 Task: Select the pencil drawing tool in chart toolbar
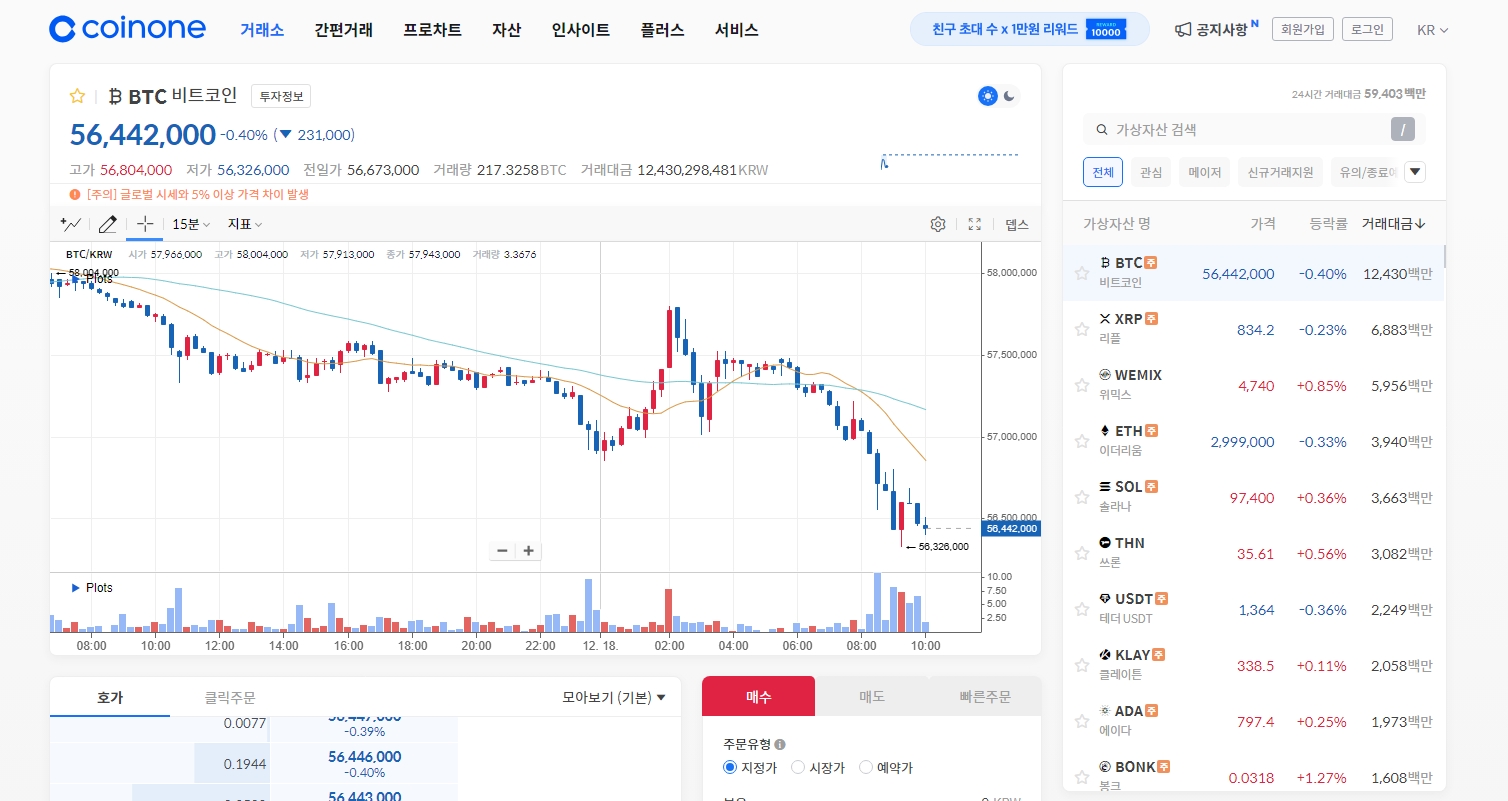click(107, 224)
